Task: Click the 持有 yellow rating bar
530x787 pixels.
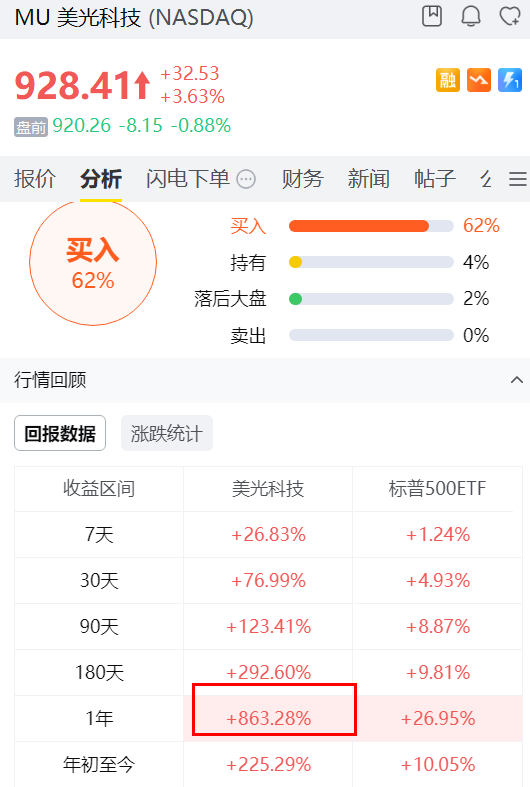Action: pos(371,262)
